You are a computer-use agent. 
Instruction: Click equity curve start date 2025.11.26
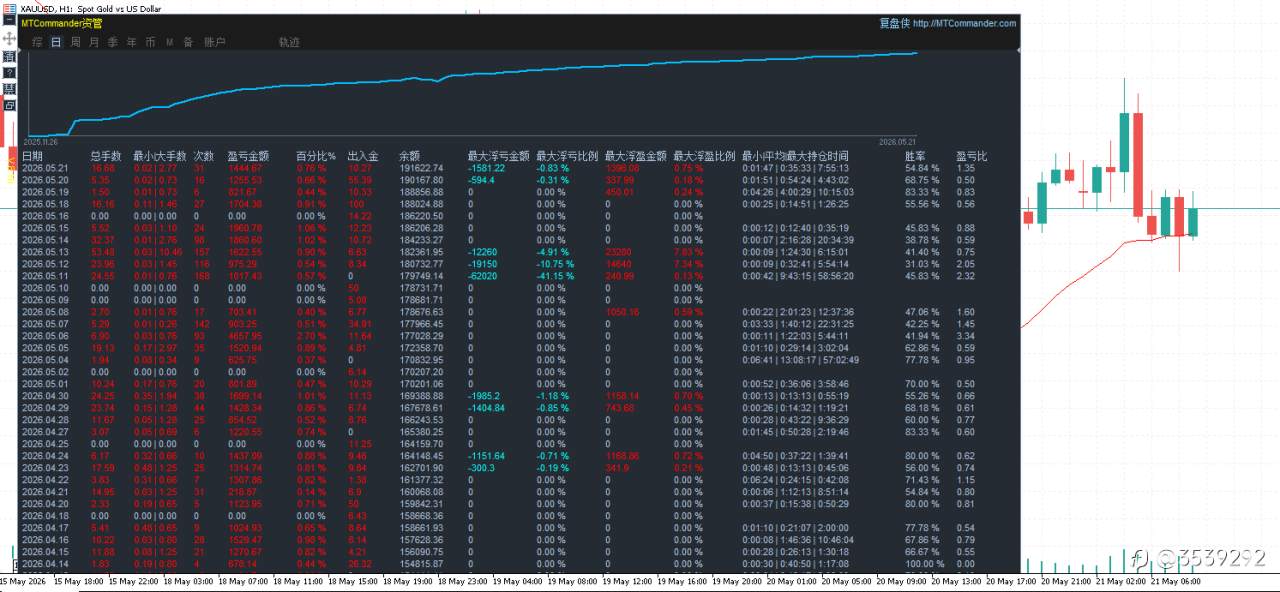42,142
